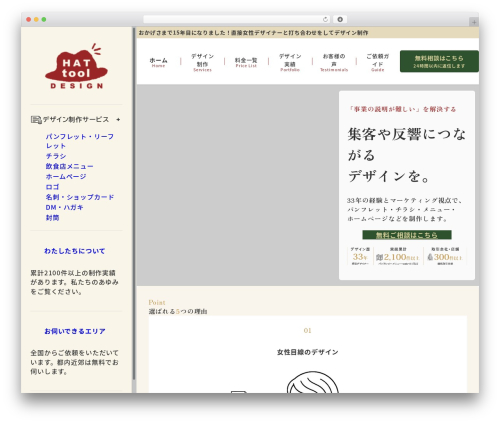Click the woman illustration under 女性目線のデザイン
Viewport: 500px width, 423px height.
(x=312, y=382)
